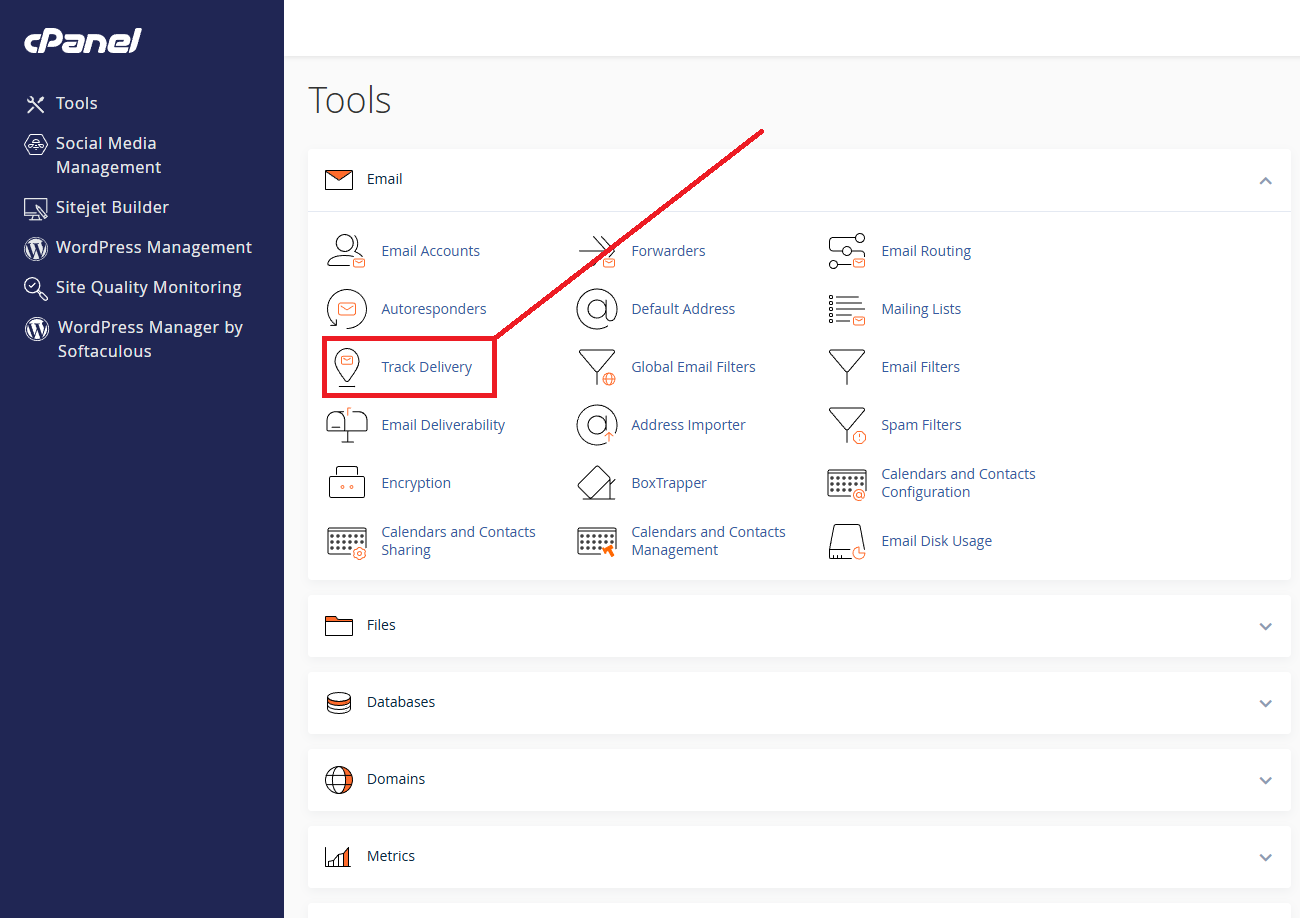Expand the Domains section chevron
The width and height of the screenshot is (1300, 918).
(1266, 780)
